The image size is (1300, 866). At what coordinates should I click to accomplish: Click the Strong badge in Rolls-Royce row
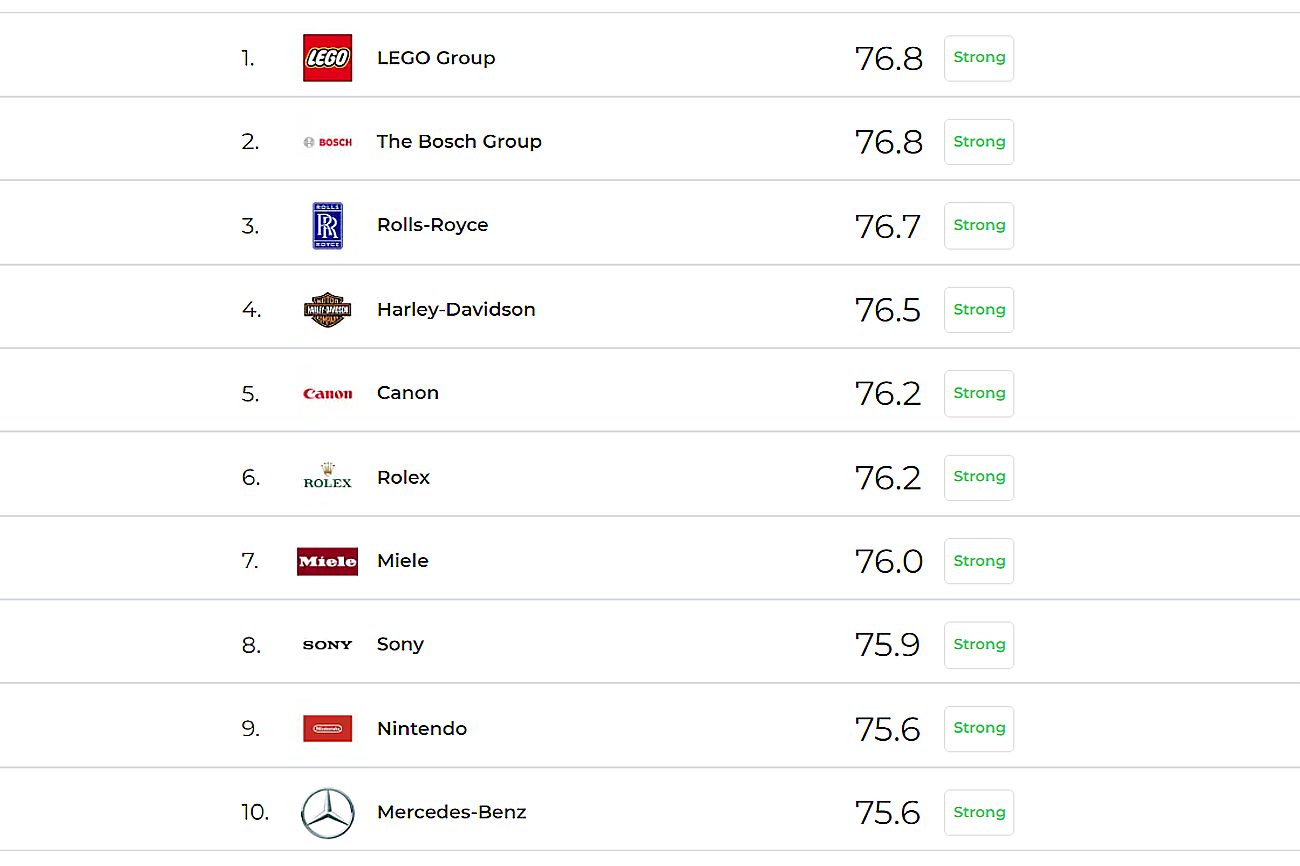point(979,225)
